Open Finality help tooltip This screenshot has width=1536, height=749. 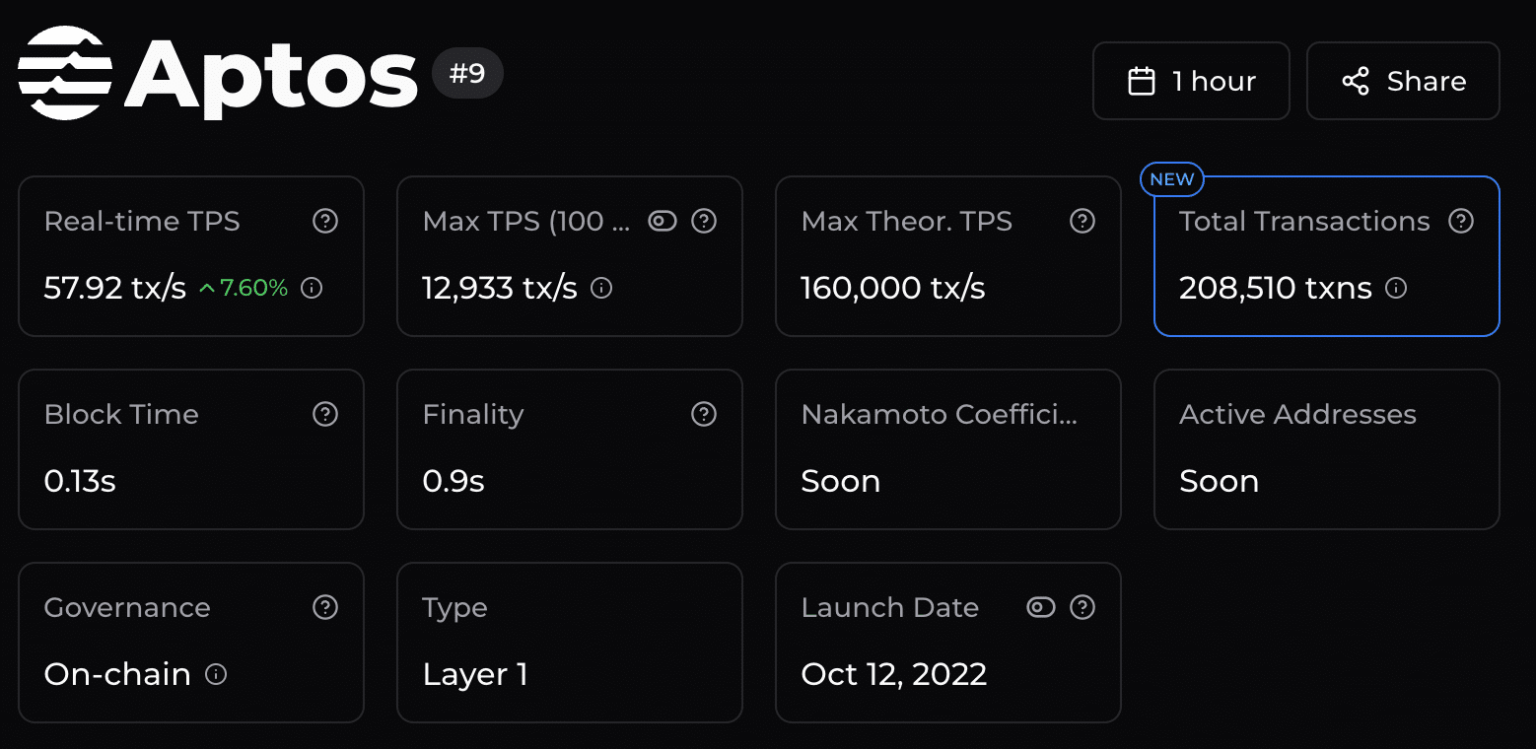[x=703, y=414]
